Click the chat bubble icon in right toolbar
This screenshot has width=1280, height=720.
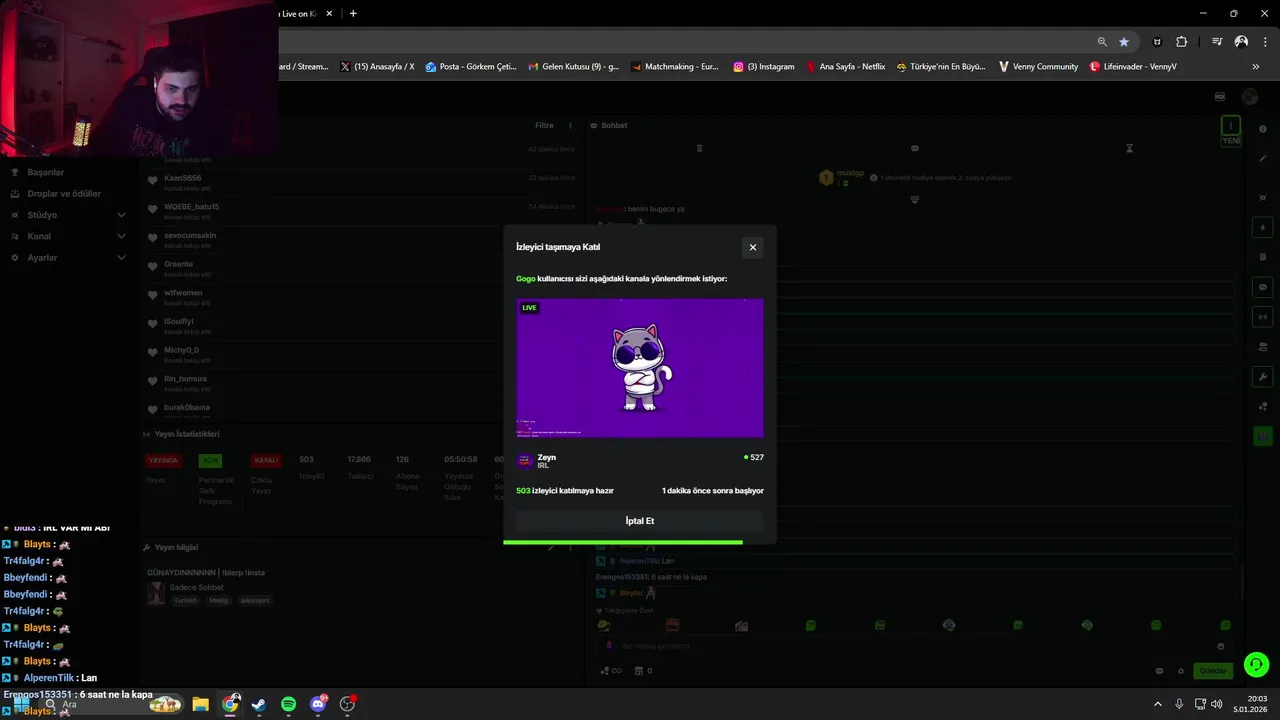click(1263, 287)
